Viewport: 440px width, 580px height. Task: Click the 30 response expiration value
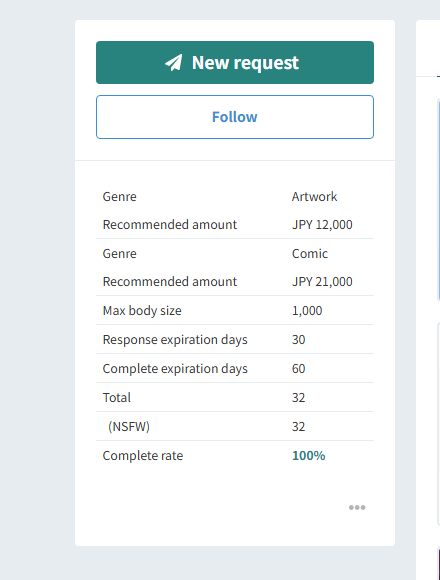(x=298, y=340)
